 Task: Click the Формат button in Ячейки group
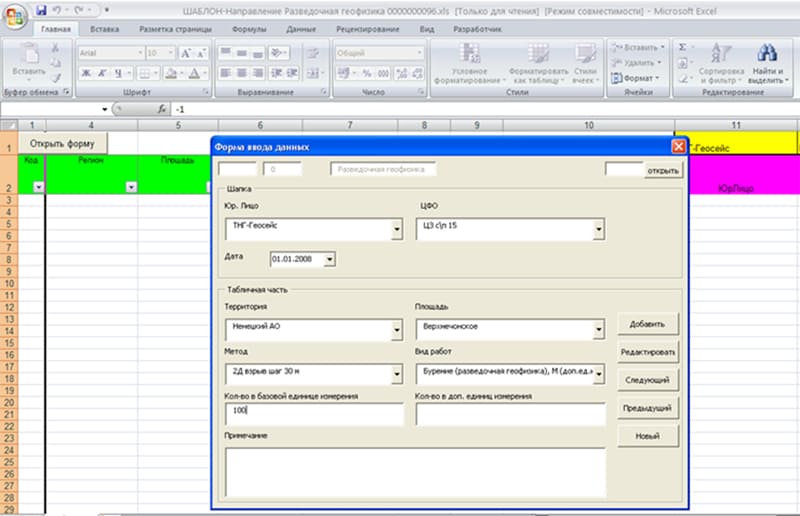coord(637,78)
